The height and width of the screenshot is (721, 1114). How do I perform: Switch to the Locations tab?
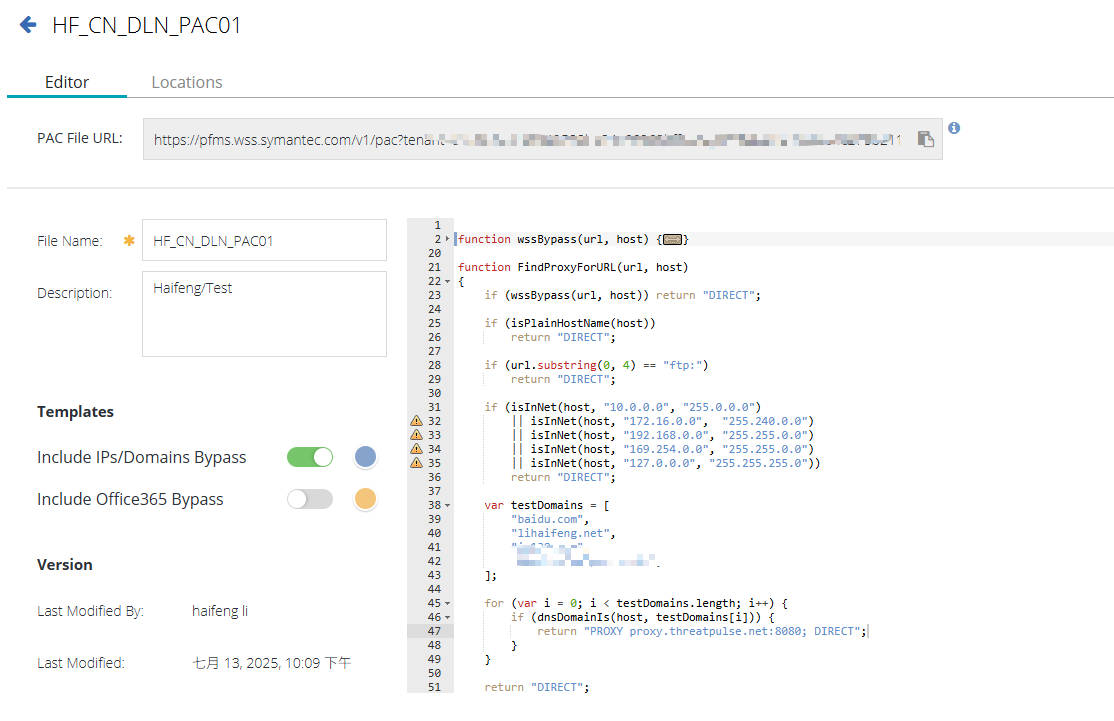[186, 82]
